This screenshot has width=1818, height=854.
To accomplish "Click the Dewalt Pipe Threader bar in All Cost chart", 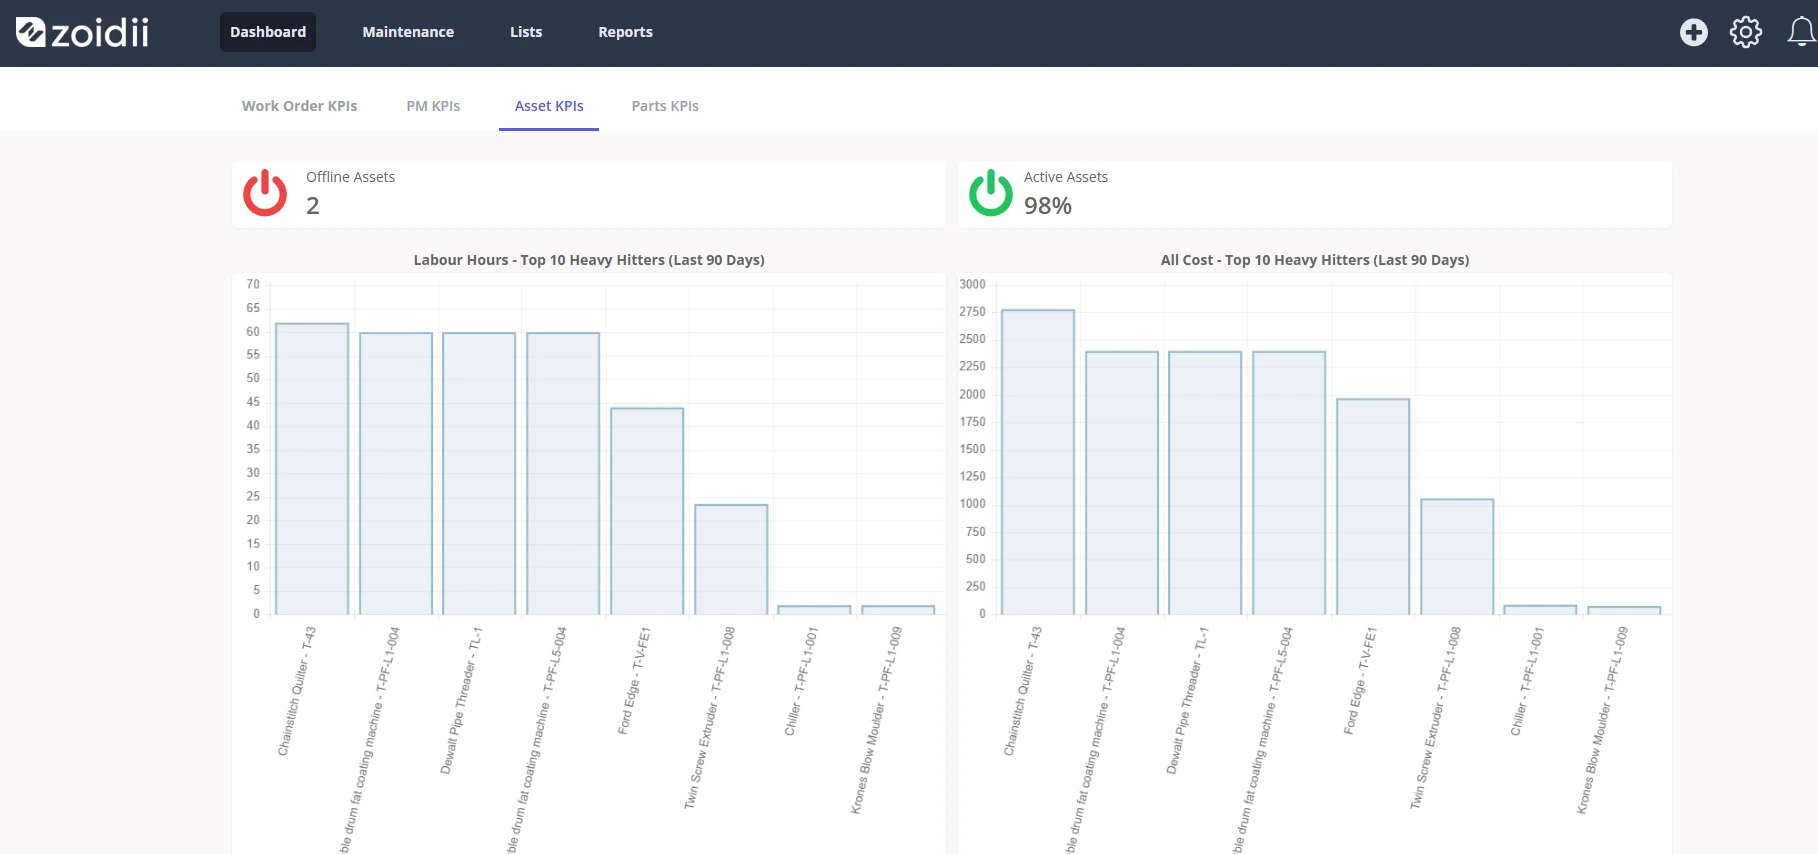I will (1205, 483).
